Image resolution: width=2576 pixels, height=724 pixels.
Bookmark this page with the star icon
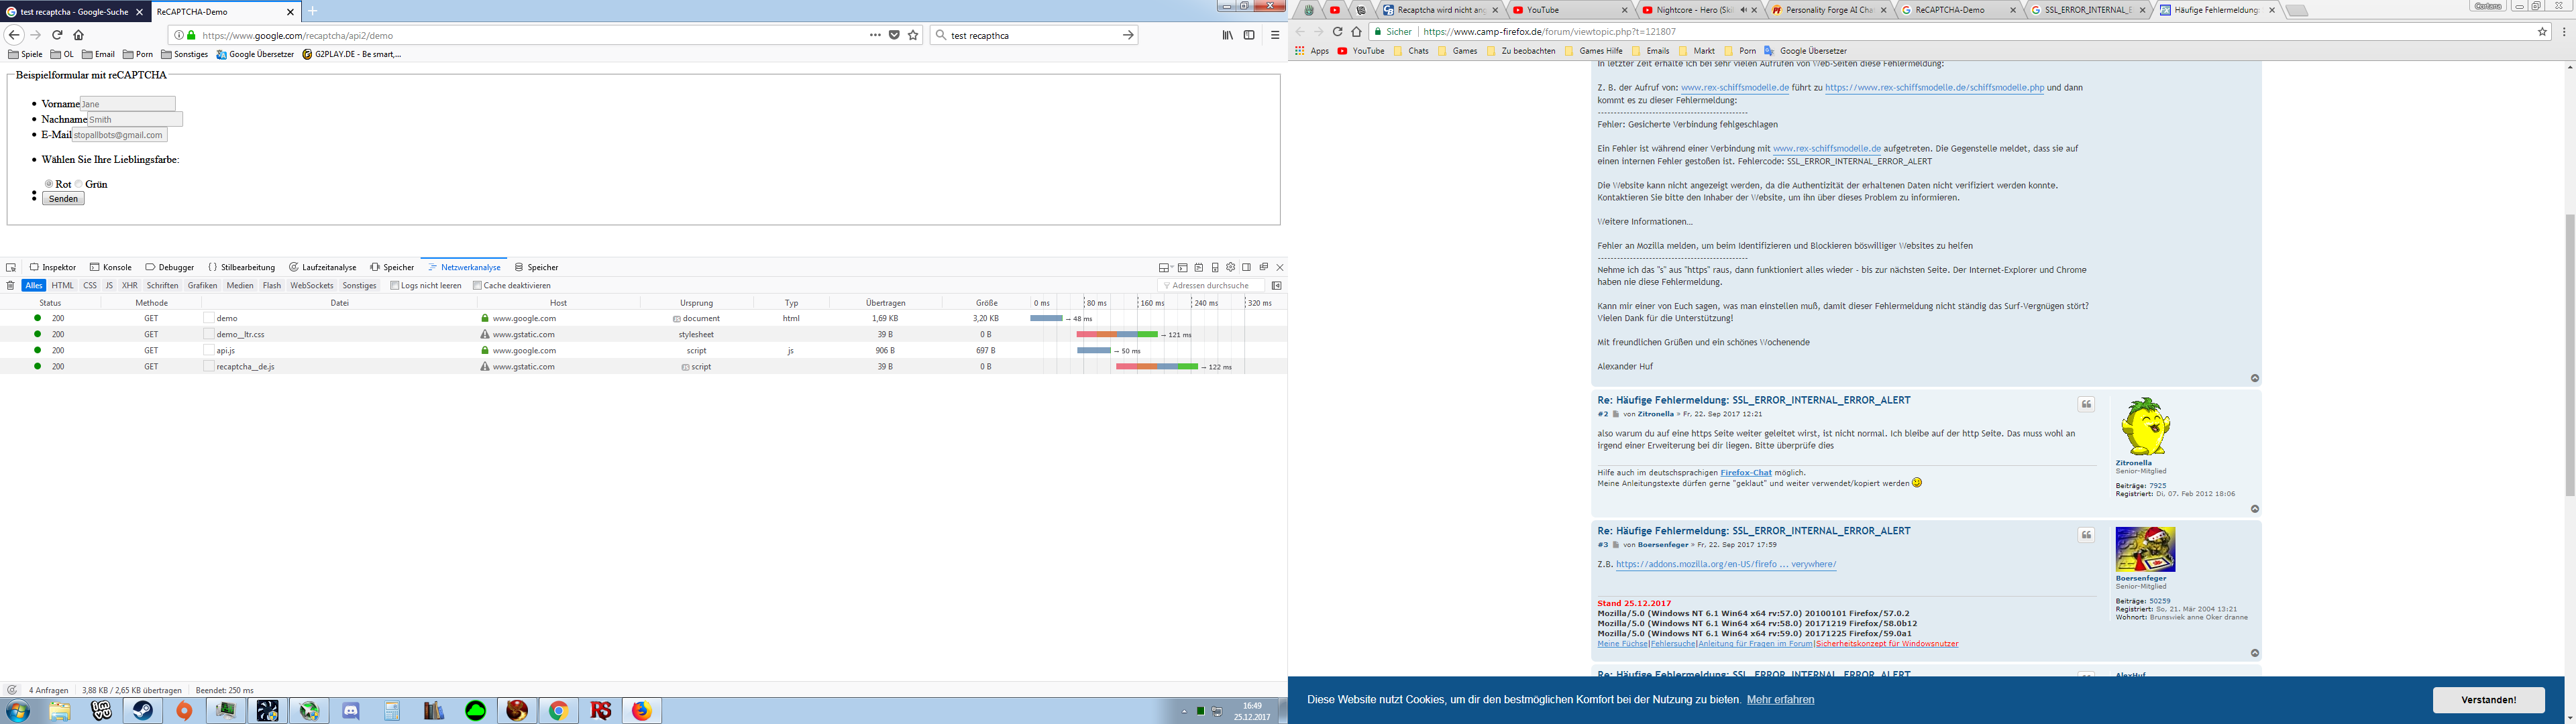tap(913, 35)
